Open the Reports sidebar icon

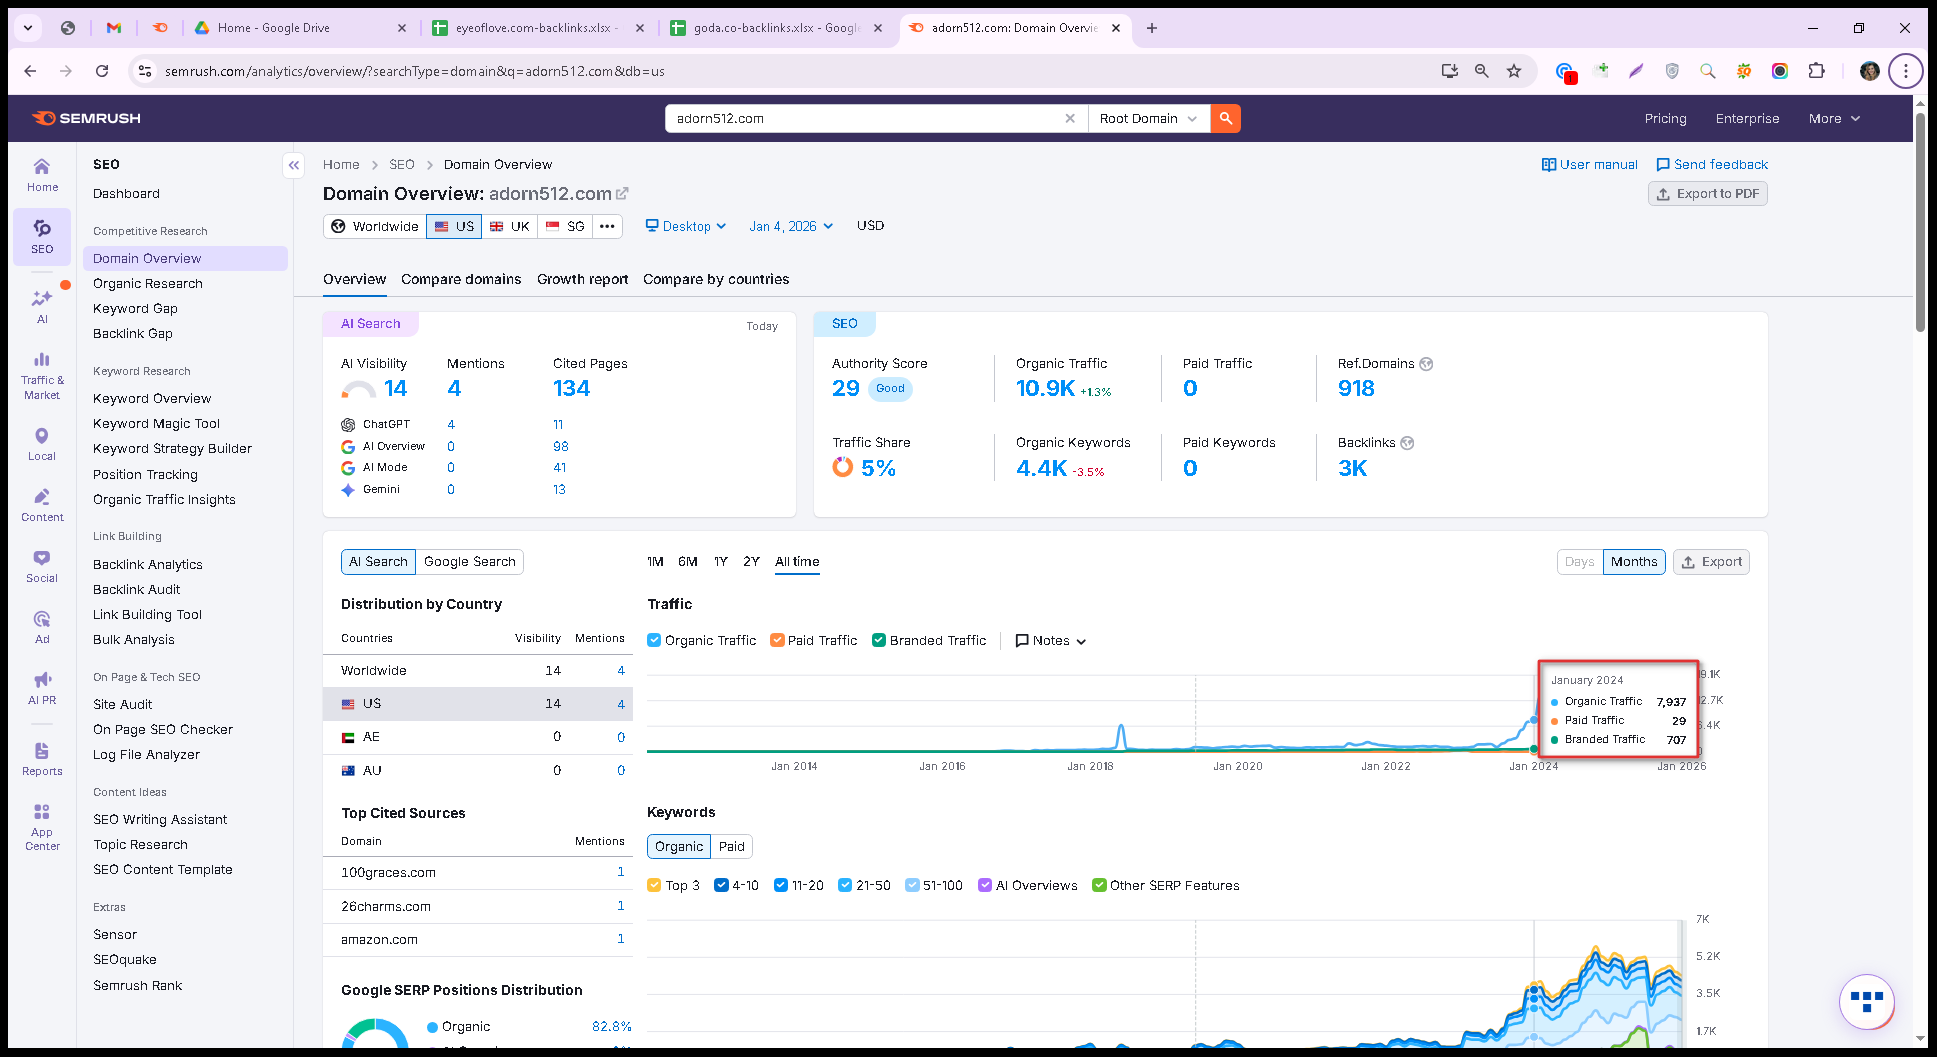point(42,758)
